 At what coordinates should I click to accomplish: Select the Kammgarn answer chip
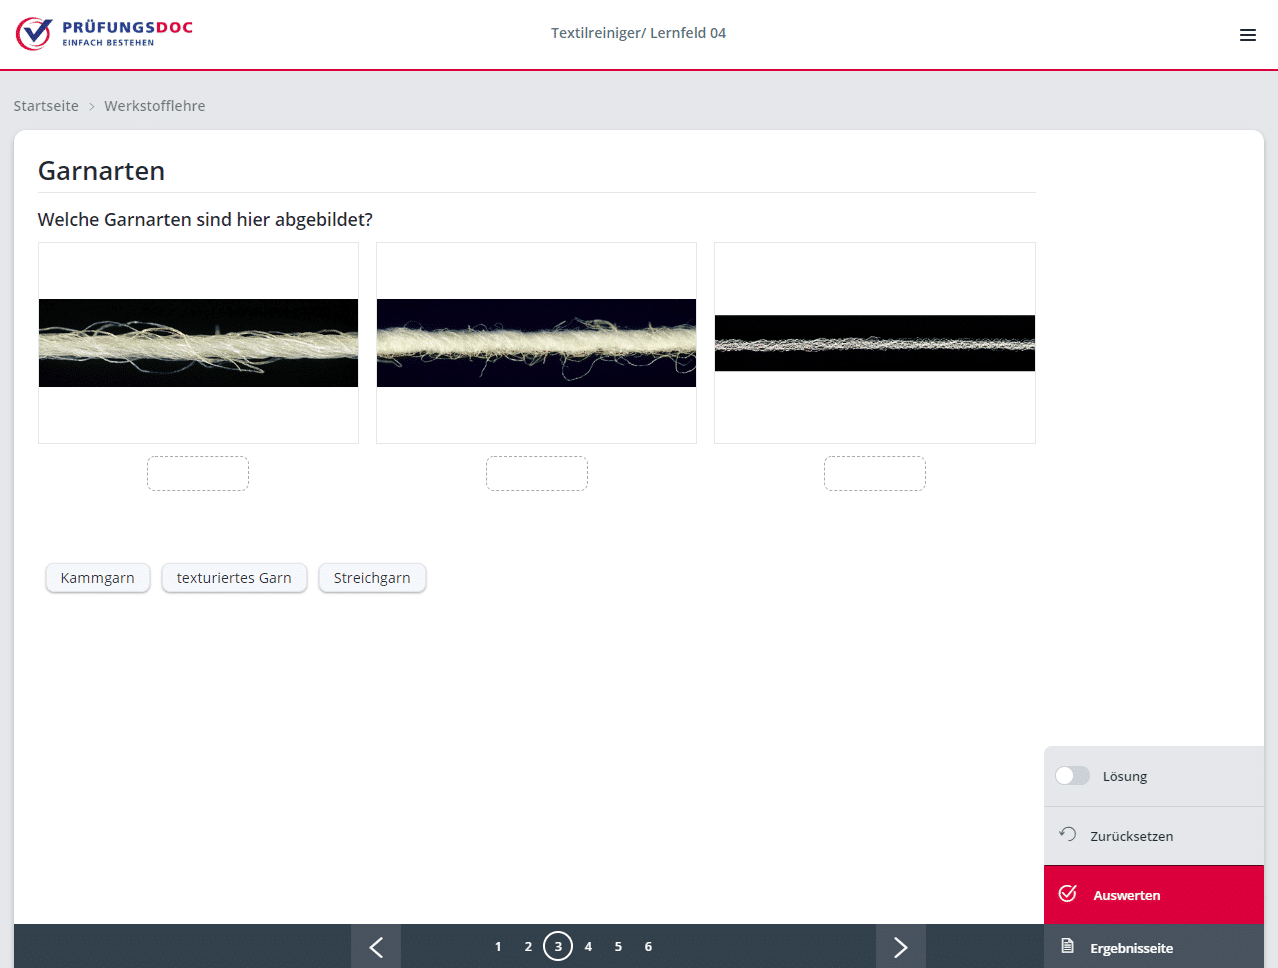97,578
